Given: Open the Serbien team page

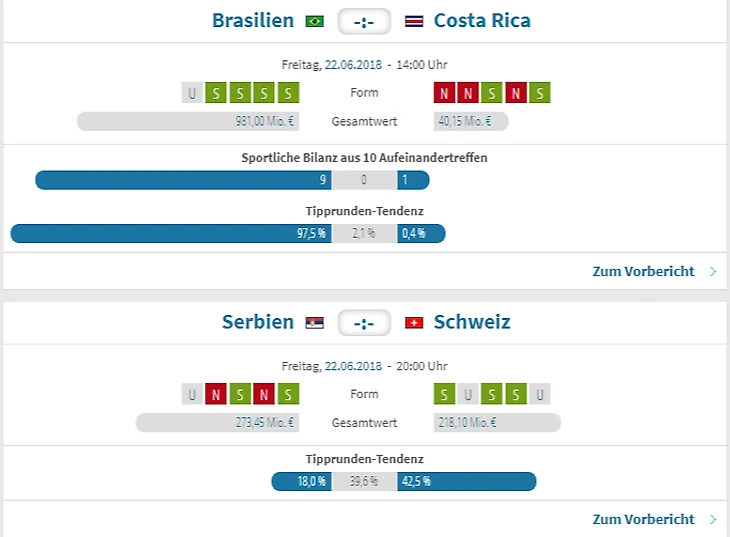Looking at the screenshot, I should (x=258, y=322).
